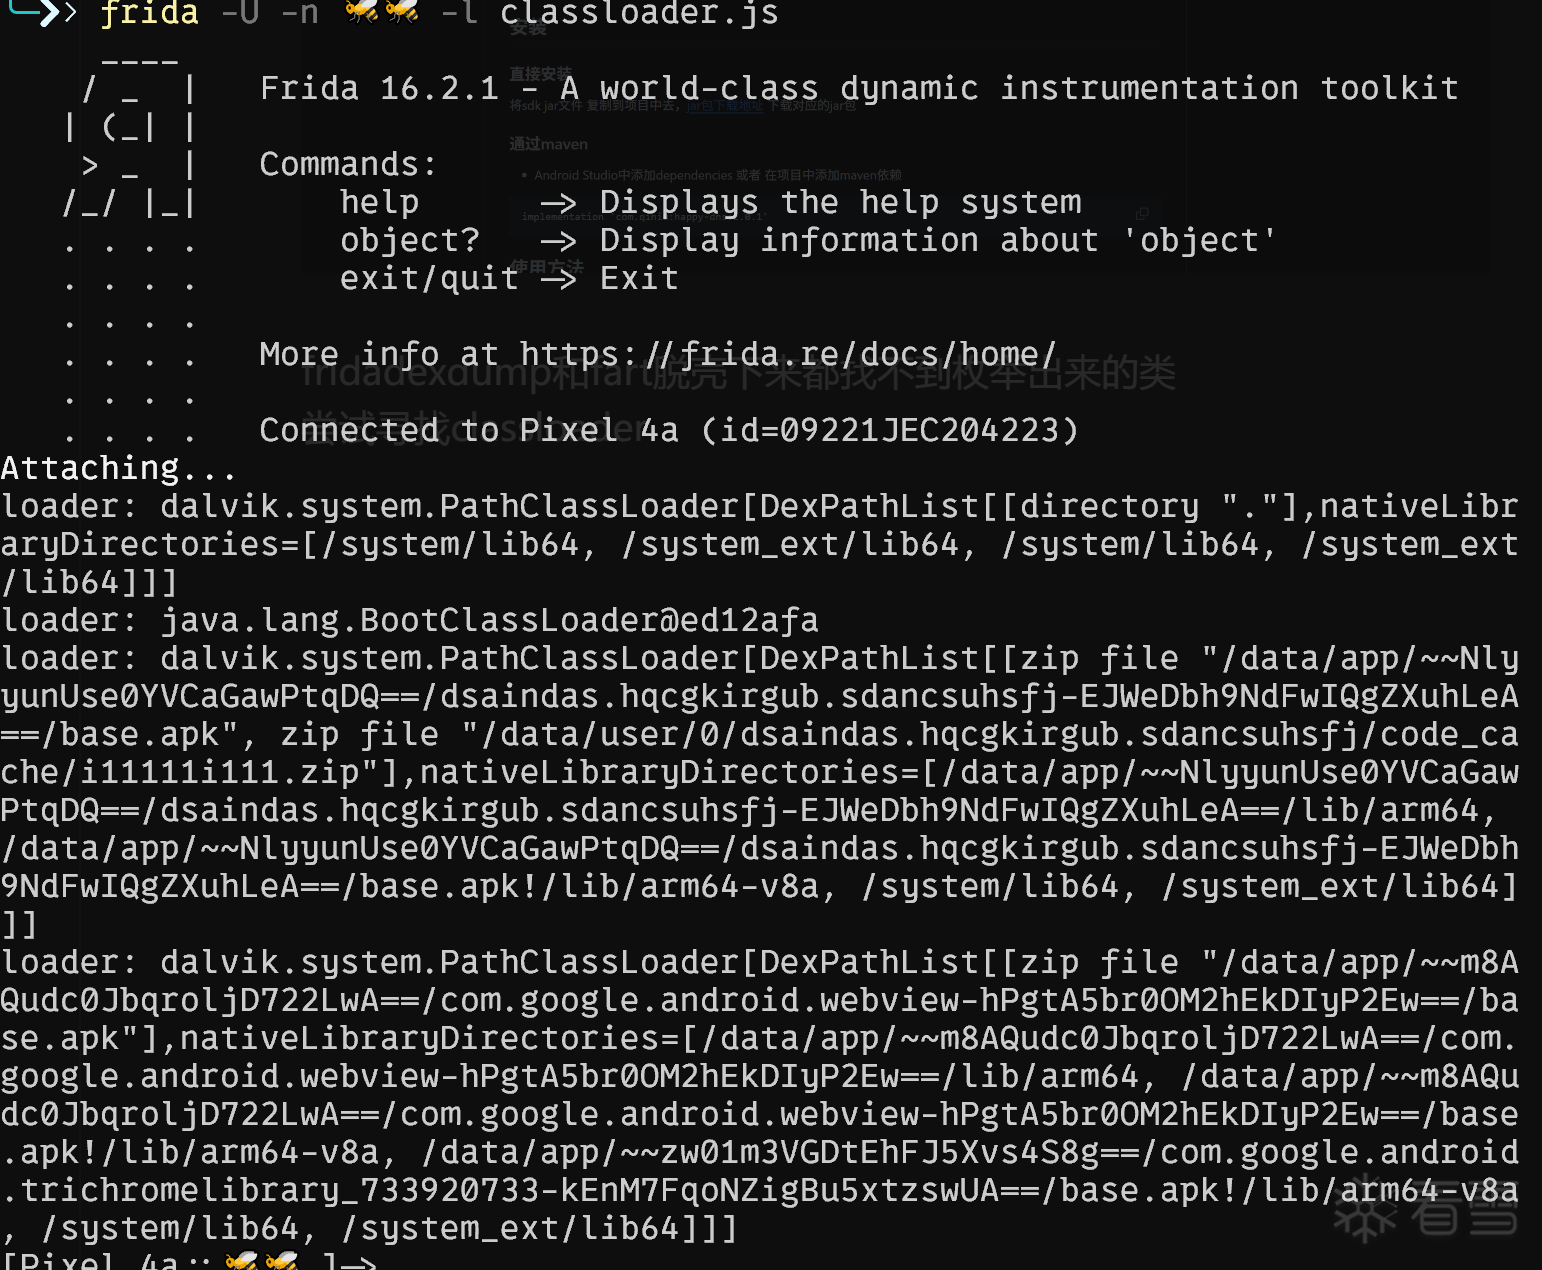The width and height of the screenshot is (1542, 1270).
Task: Click the "exit/quit" command entry
Action: click(x=429, y=279)
